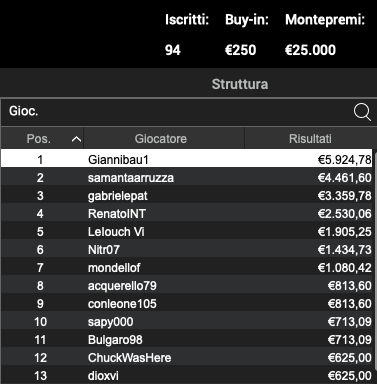Sort by the Giocatore column header
This screenshot has width=377, height=384.
(161, 139)
